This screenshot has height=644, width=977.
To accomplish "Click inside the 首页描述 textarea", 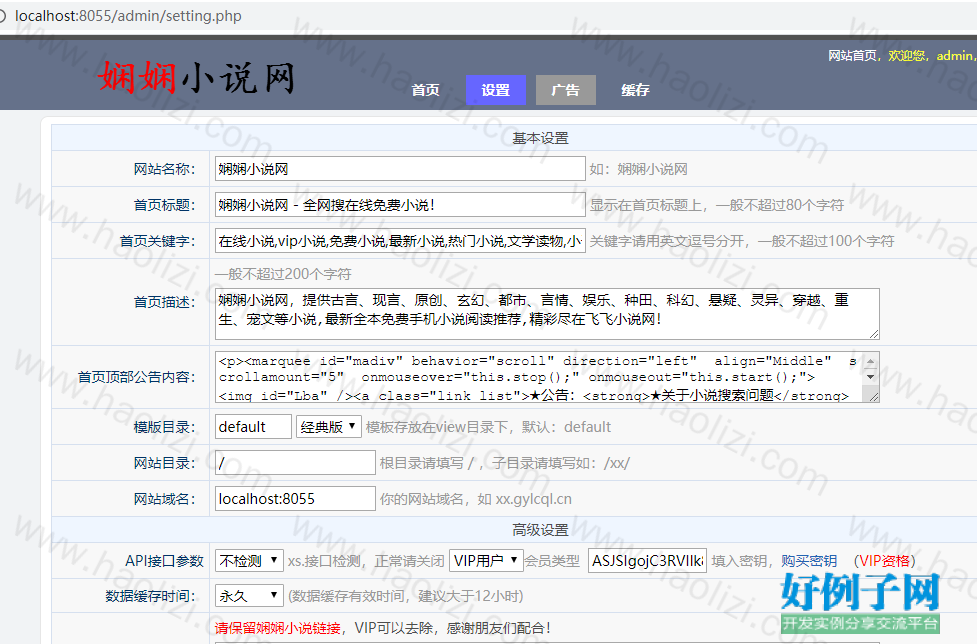I will click(547, 314).
